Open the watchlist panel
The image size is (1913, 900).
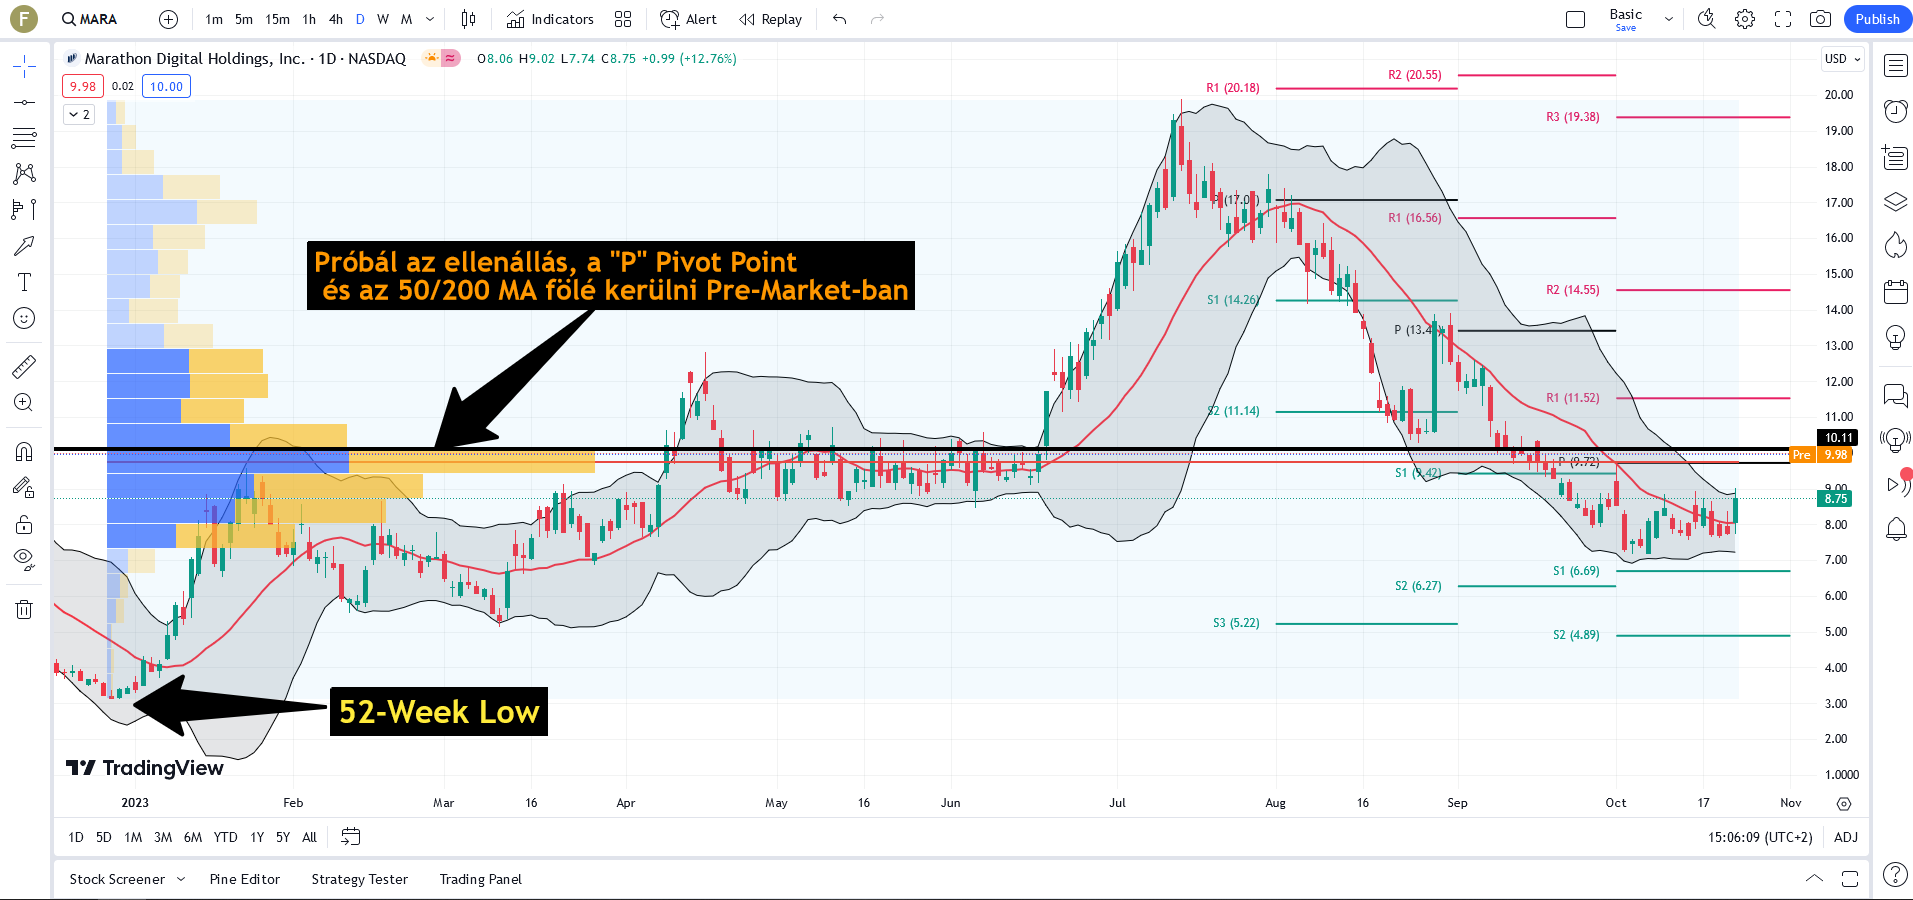point(1895,66)
